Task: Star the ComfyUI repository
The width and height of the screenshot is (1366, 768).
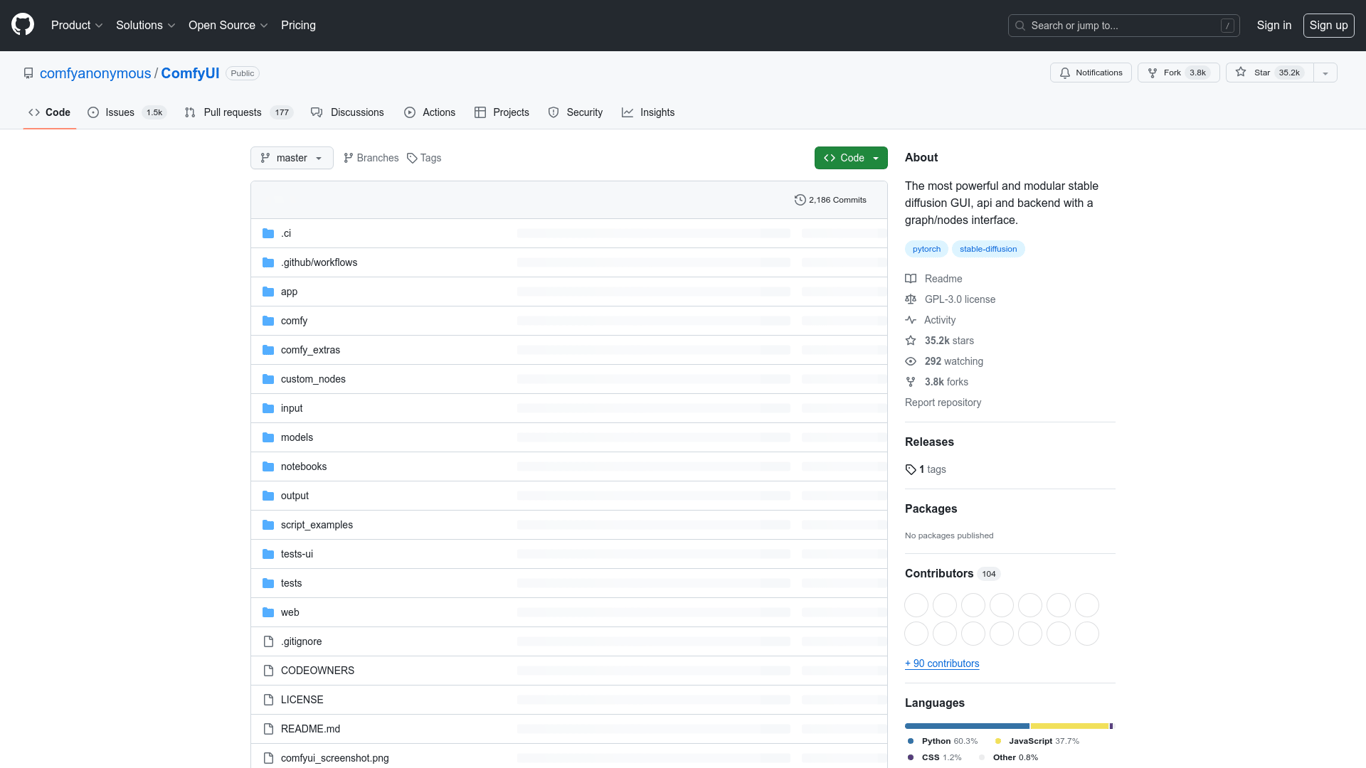Action: click(x=1269, y=73)
